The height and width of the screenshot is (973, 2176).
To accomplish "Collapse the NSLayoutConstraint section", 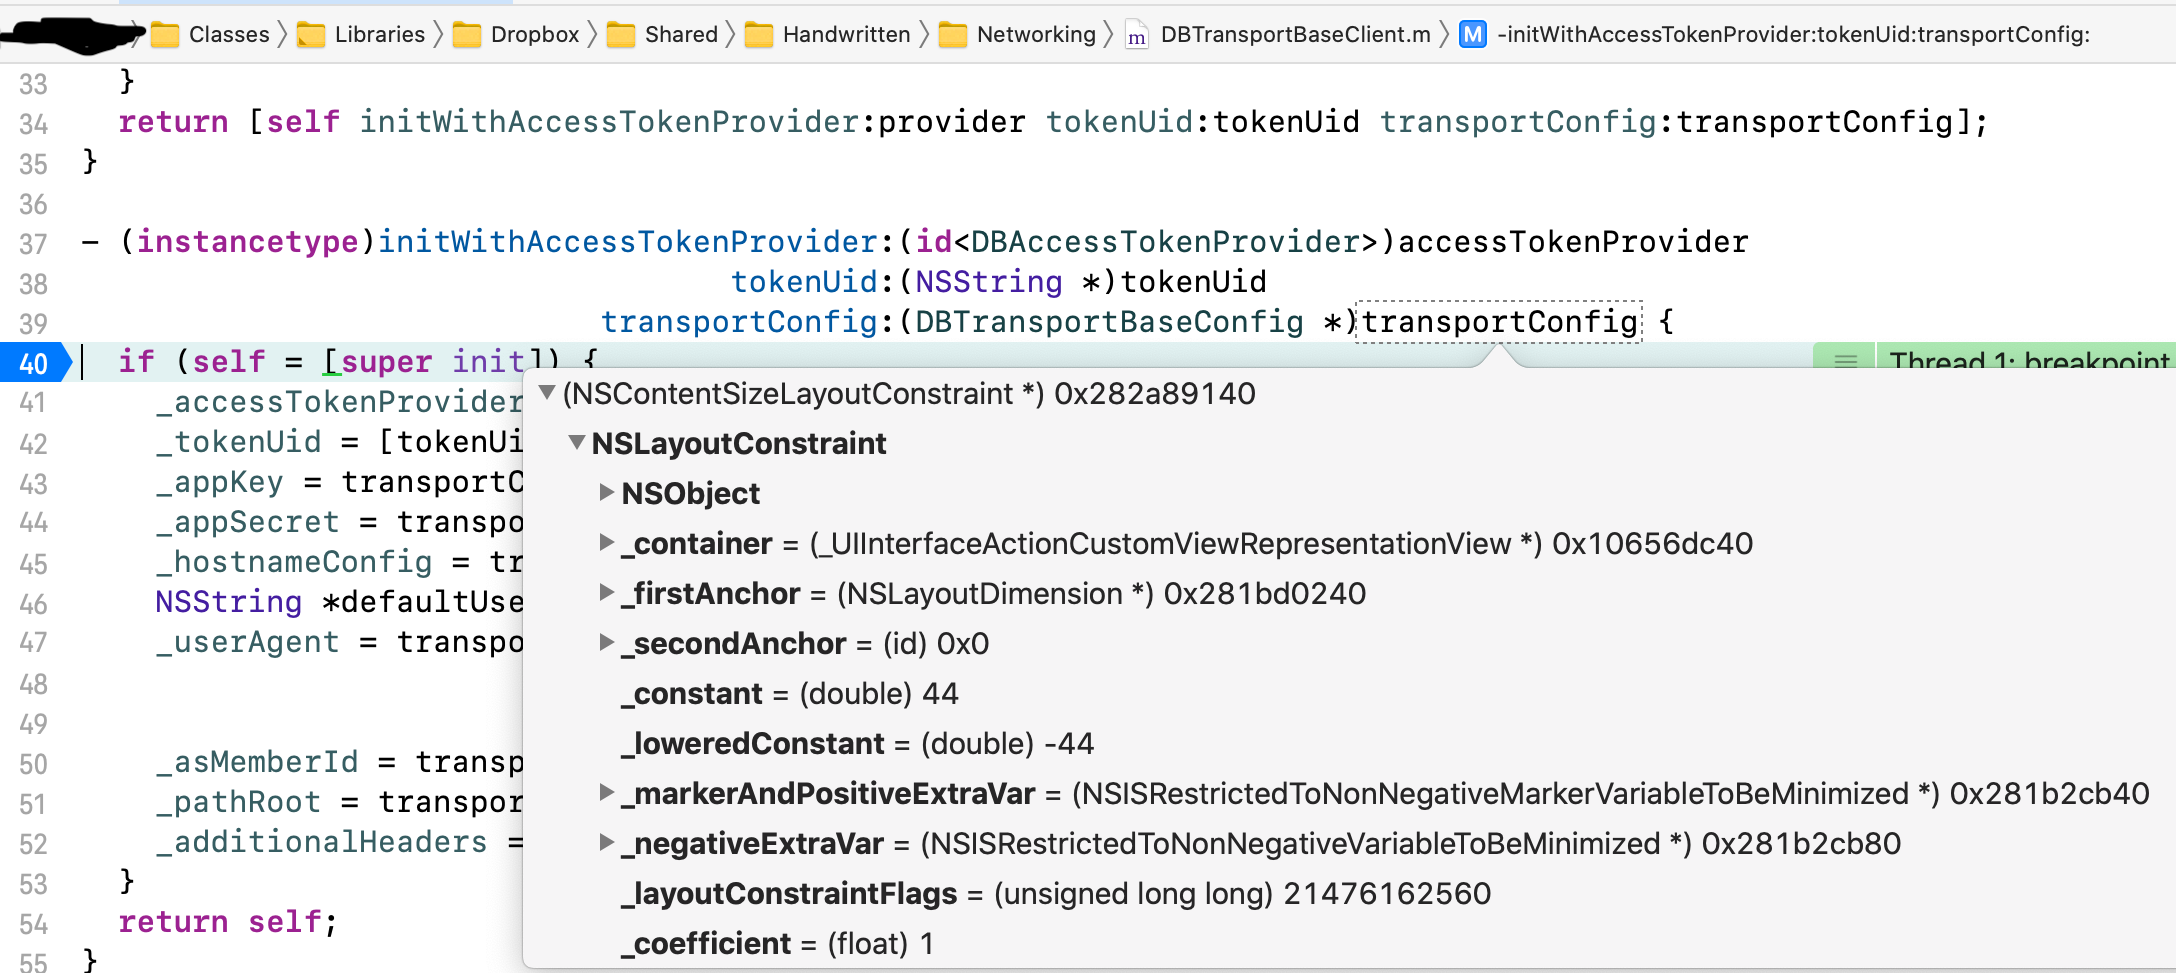I will pyautogui.click(x=577, y=442).
